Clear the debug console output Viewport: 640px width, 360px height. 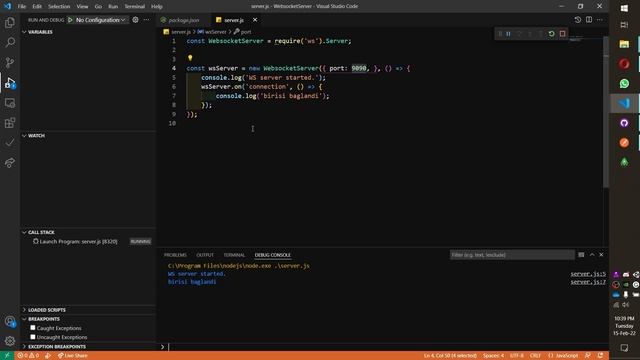(x=581, y=255)
